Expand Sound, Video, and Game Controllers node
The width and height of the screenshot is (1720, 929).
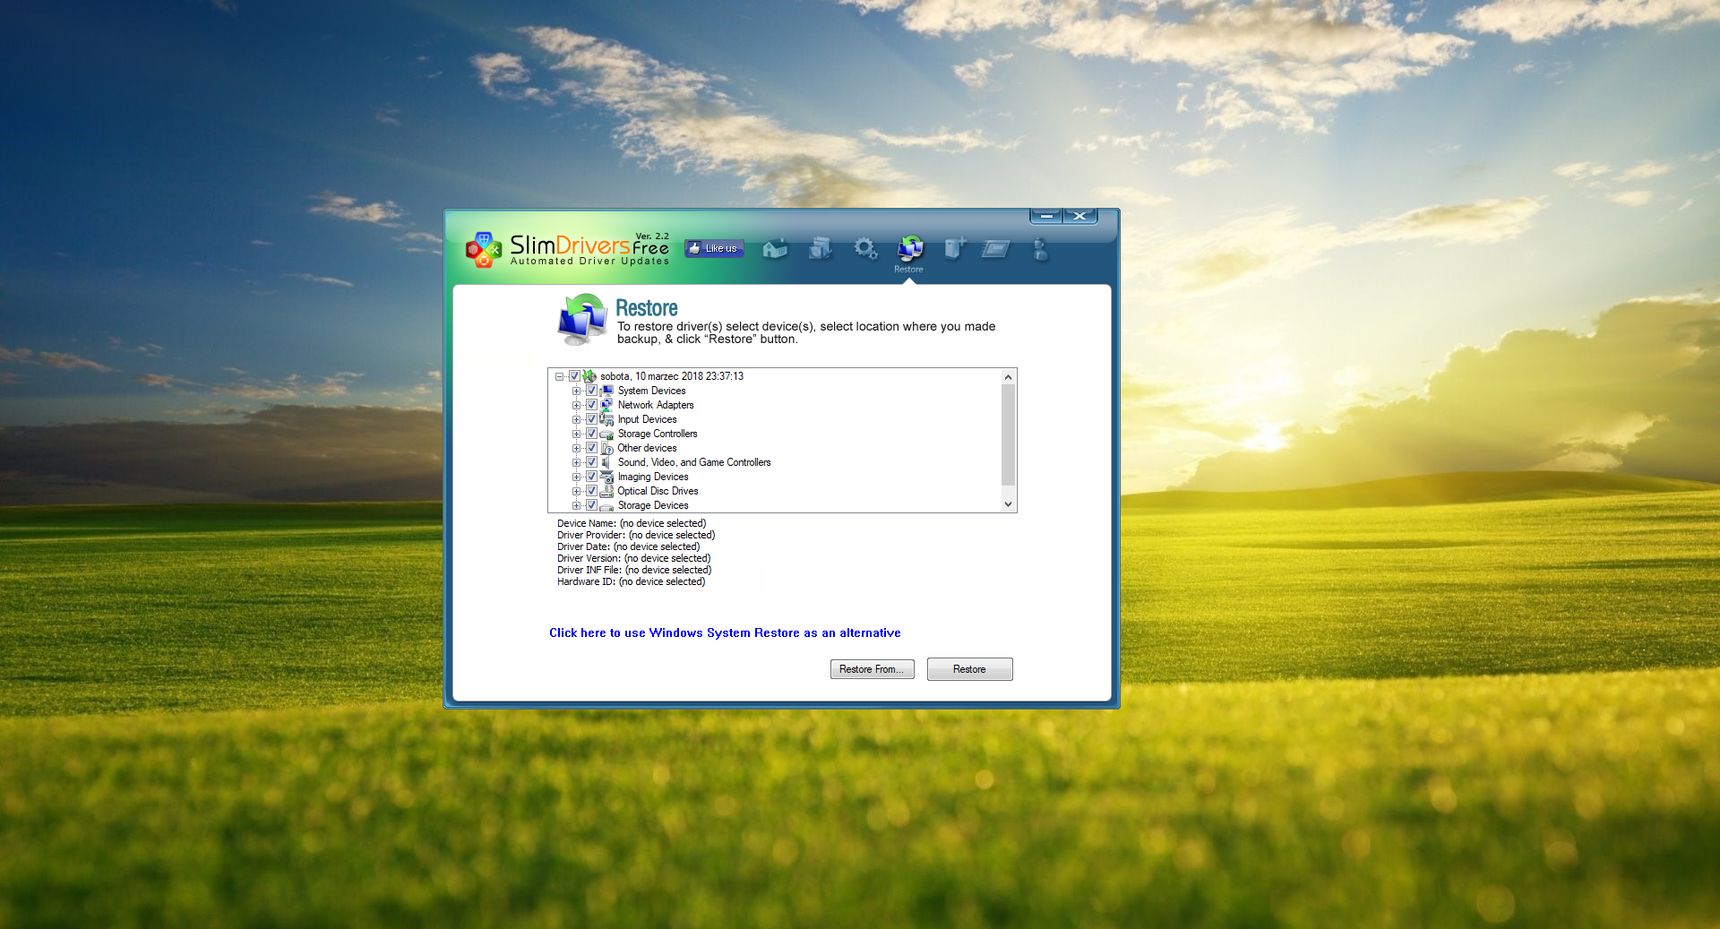pyautogui.click(x=576, y=463)
